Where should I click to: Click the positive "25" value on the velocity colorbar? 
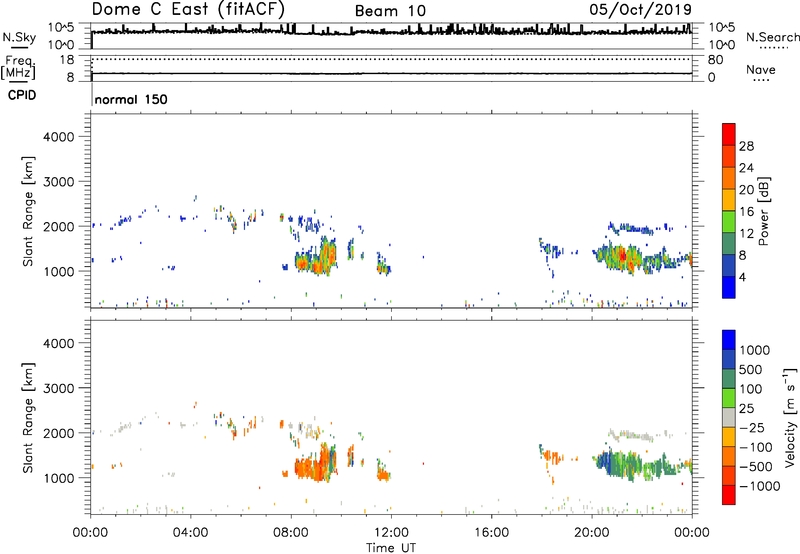(x=747, y=409)
